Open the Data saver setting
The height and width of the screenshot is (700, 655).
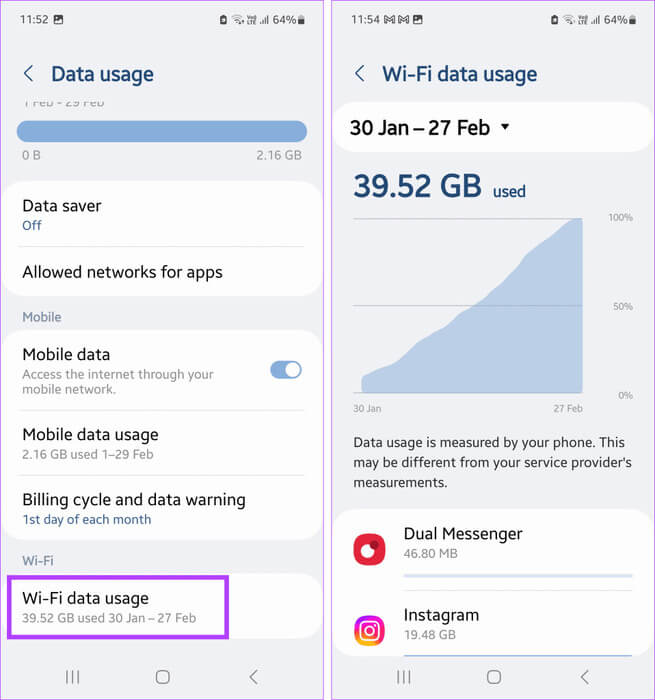[x=162, y=215]
